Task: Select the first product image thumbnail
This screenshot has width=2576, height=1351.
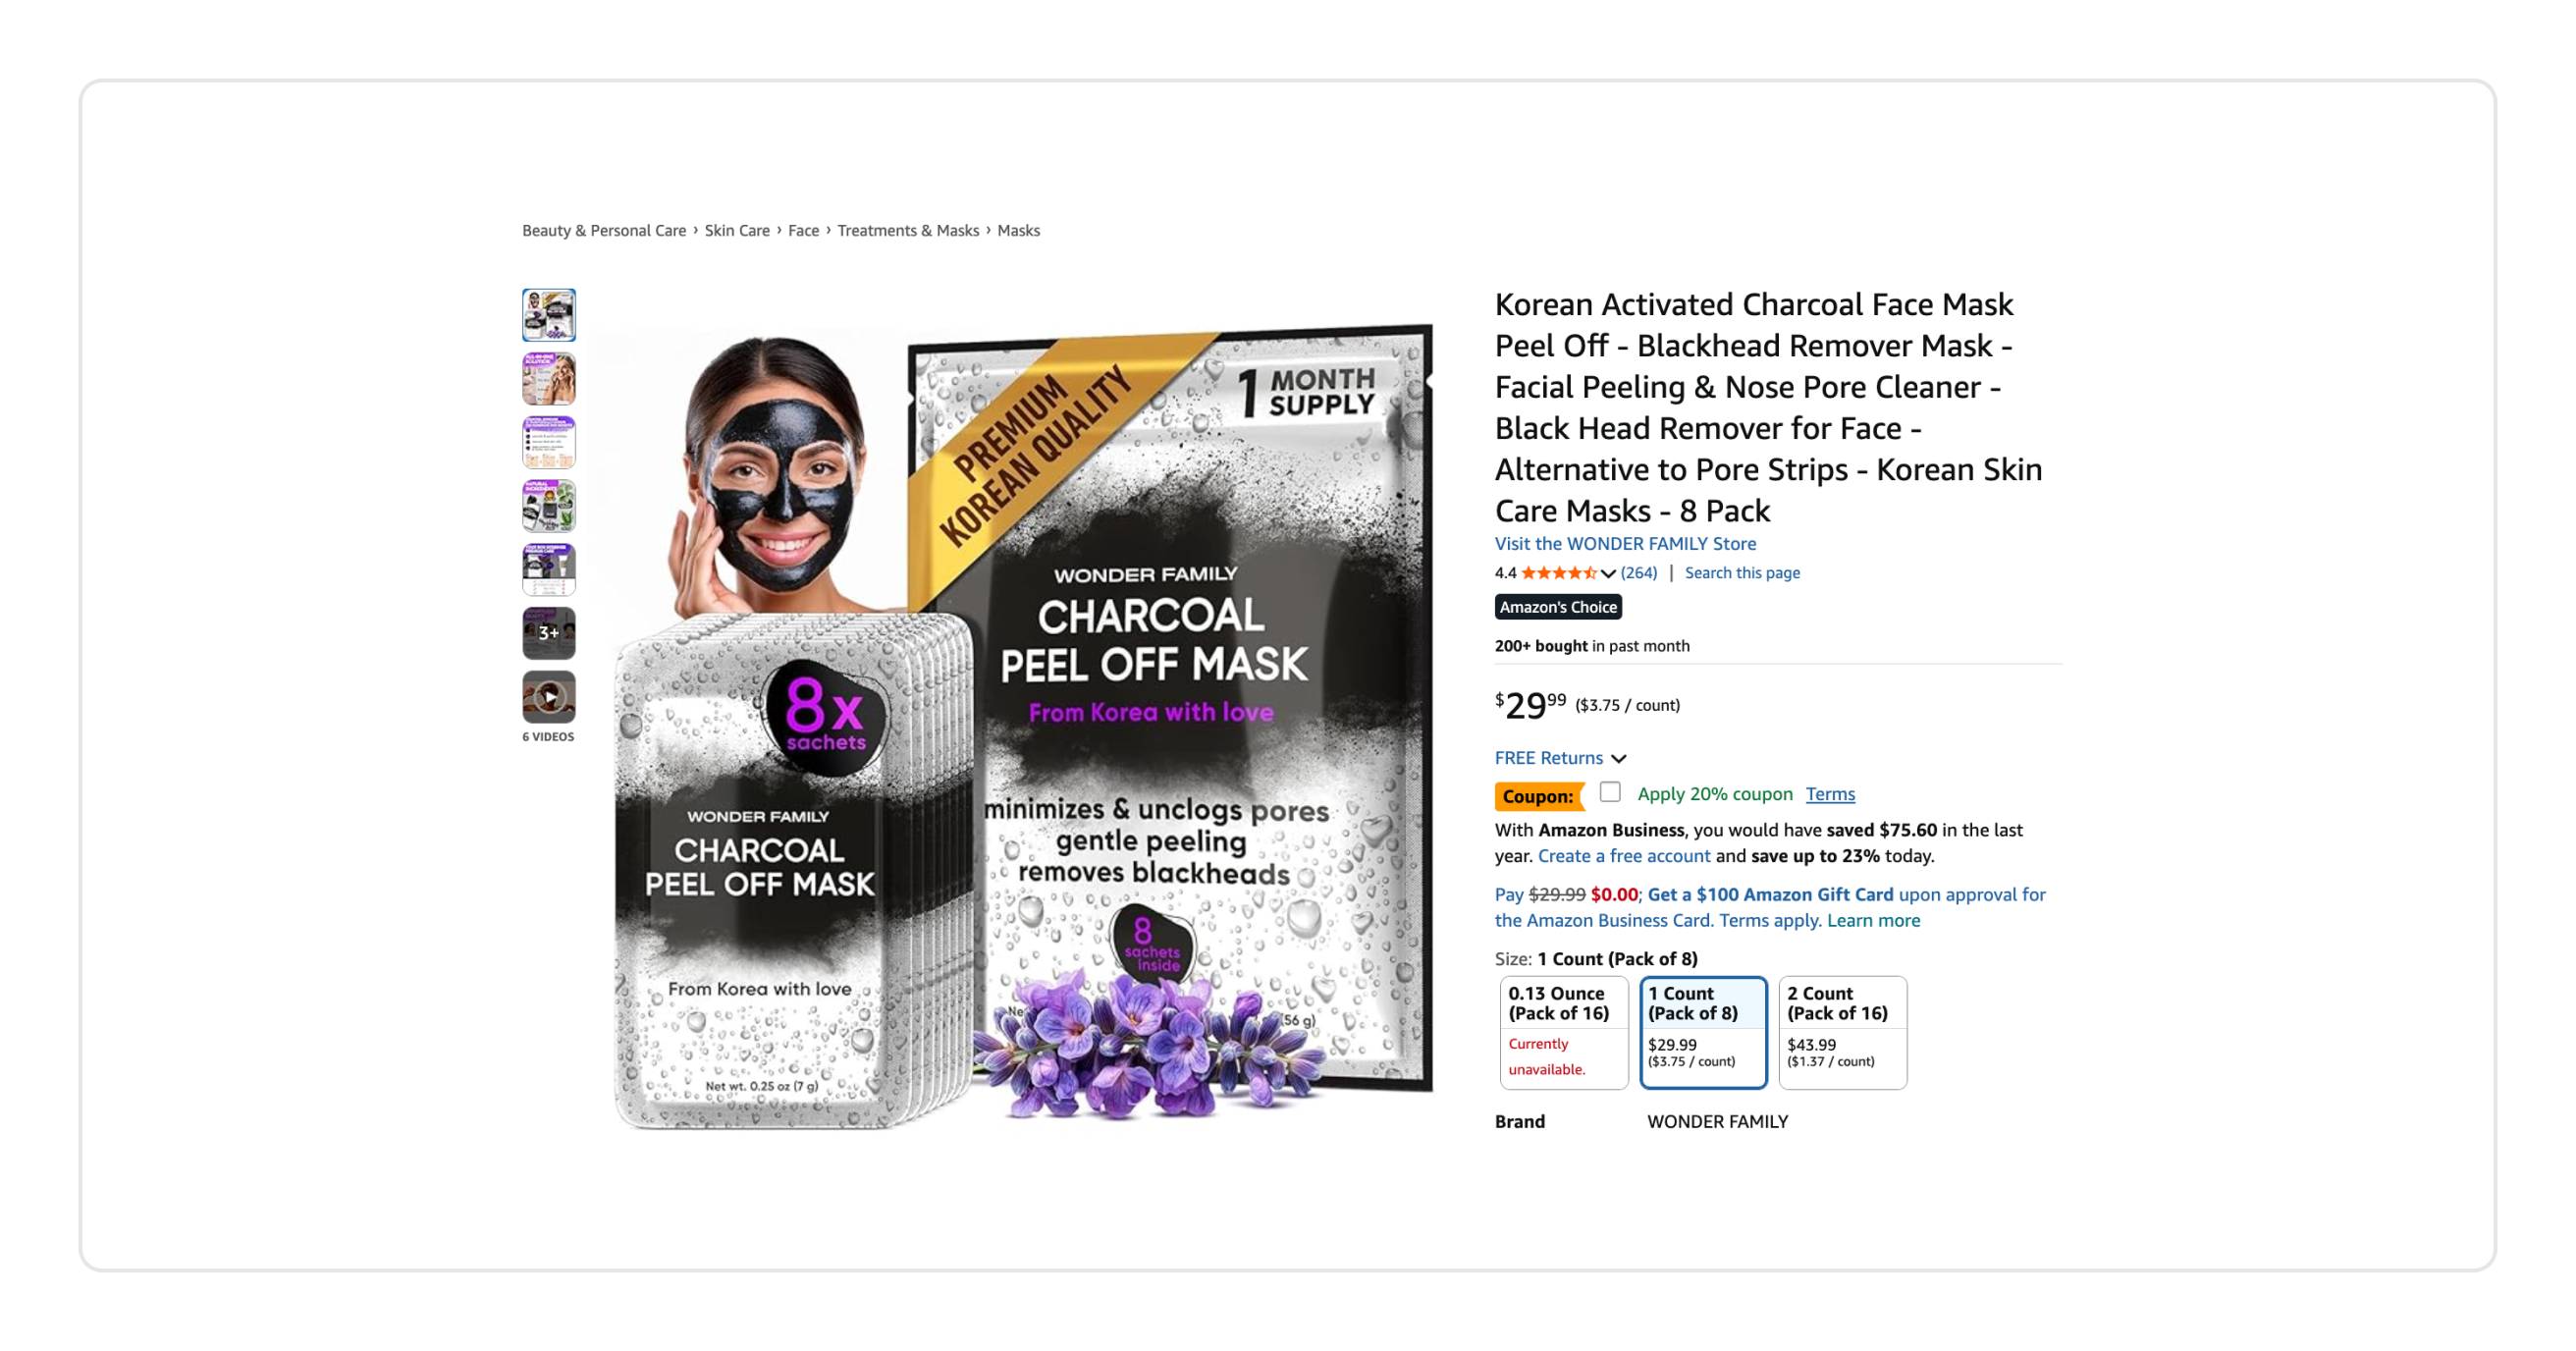Action: (548, 315)
